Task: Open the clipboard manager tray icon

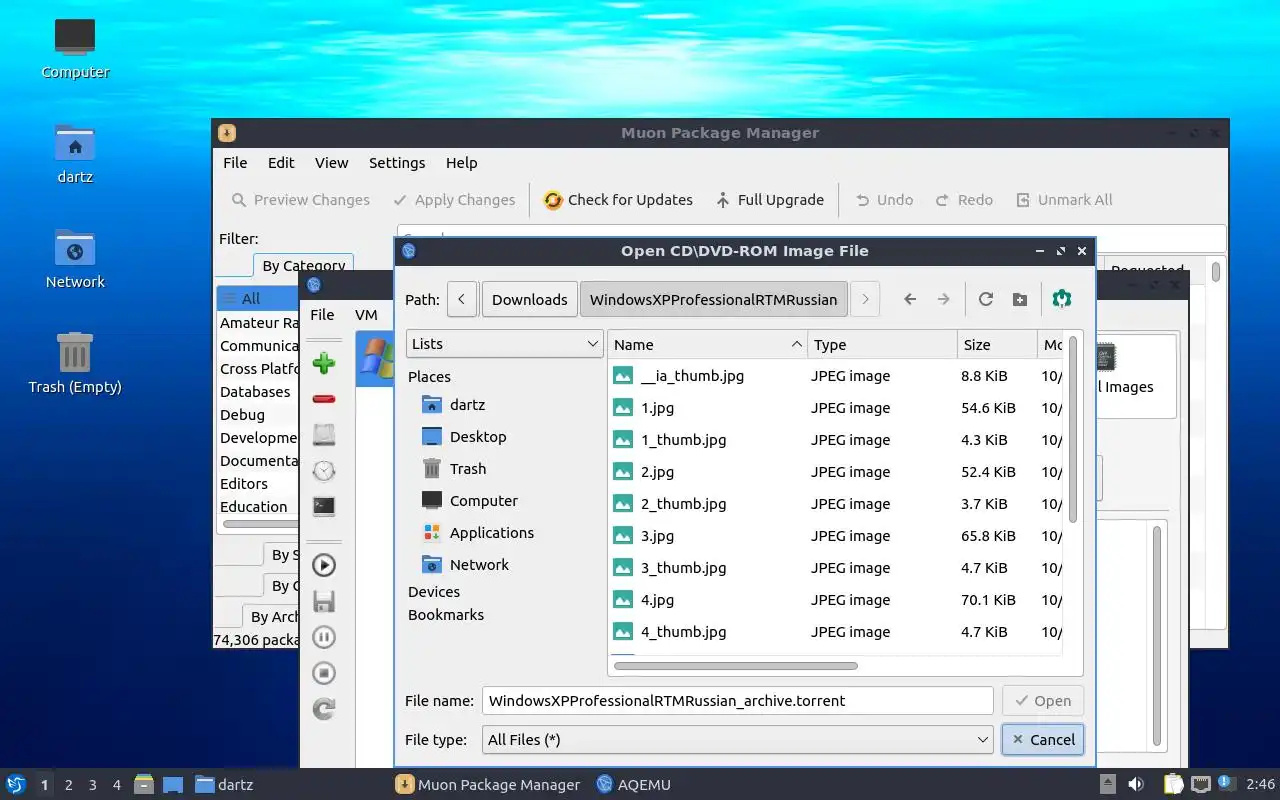Action: tap(1174, 784)
